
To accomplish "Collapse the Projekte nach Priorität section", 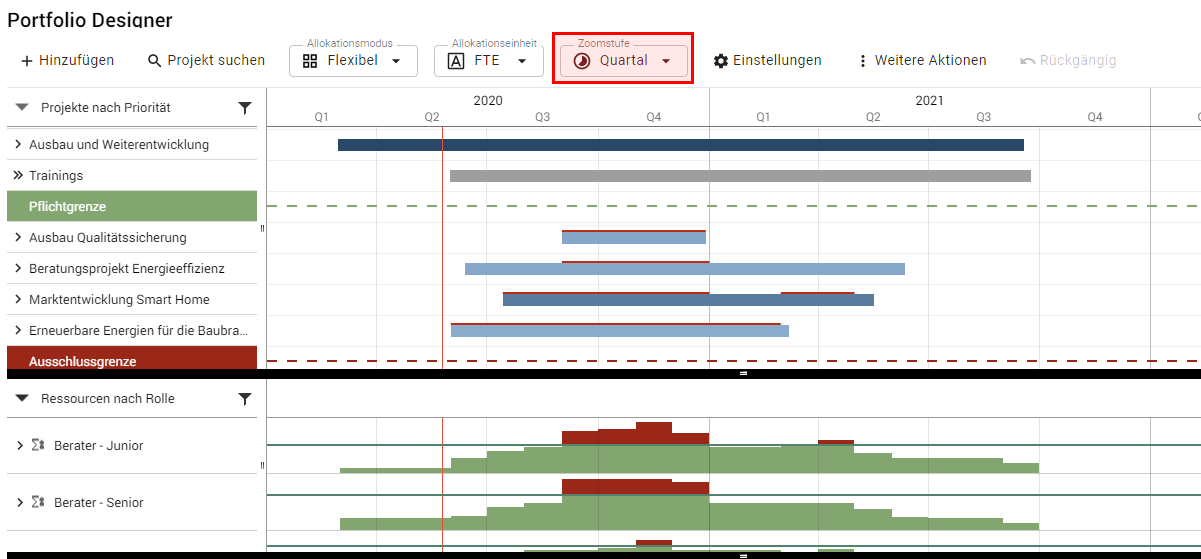I will click(x=21, y=108).
